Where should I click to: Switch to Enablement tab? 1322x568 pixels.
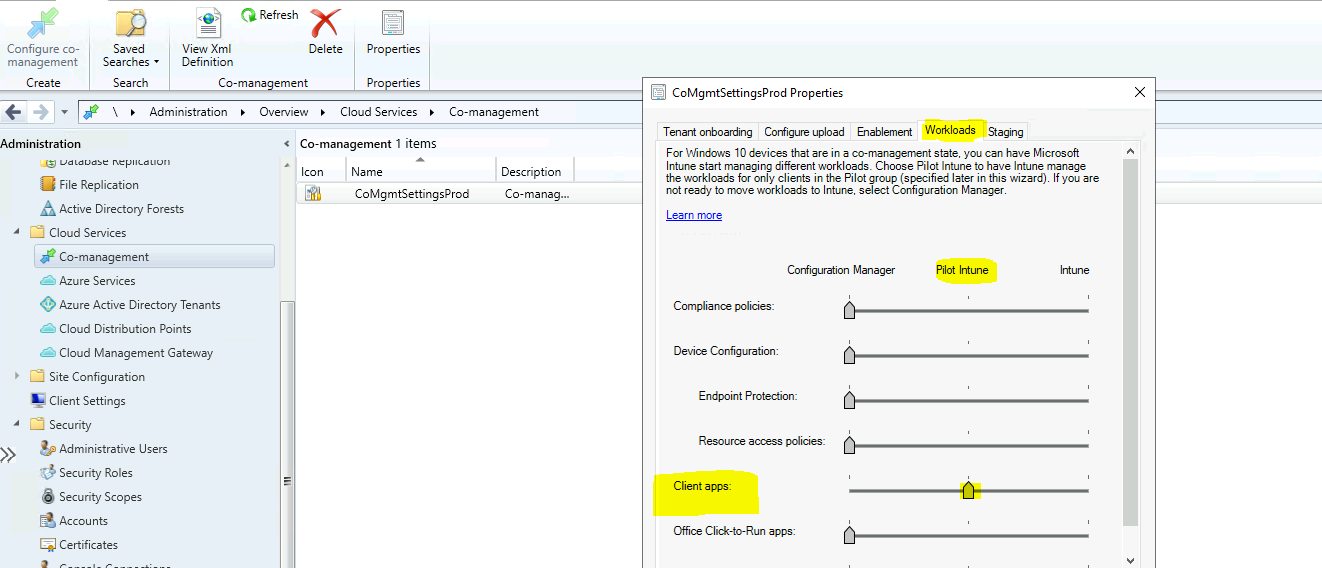tap(884, 132)
